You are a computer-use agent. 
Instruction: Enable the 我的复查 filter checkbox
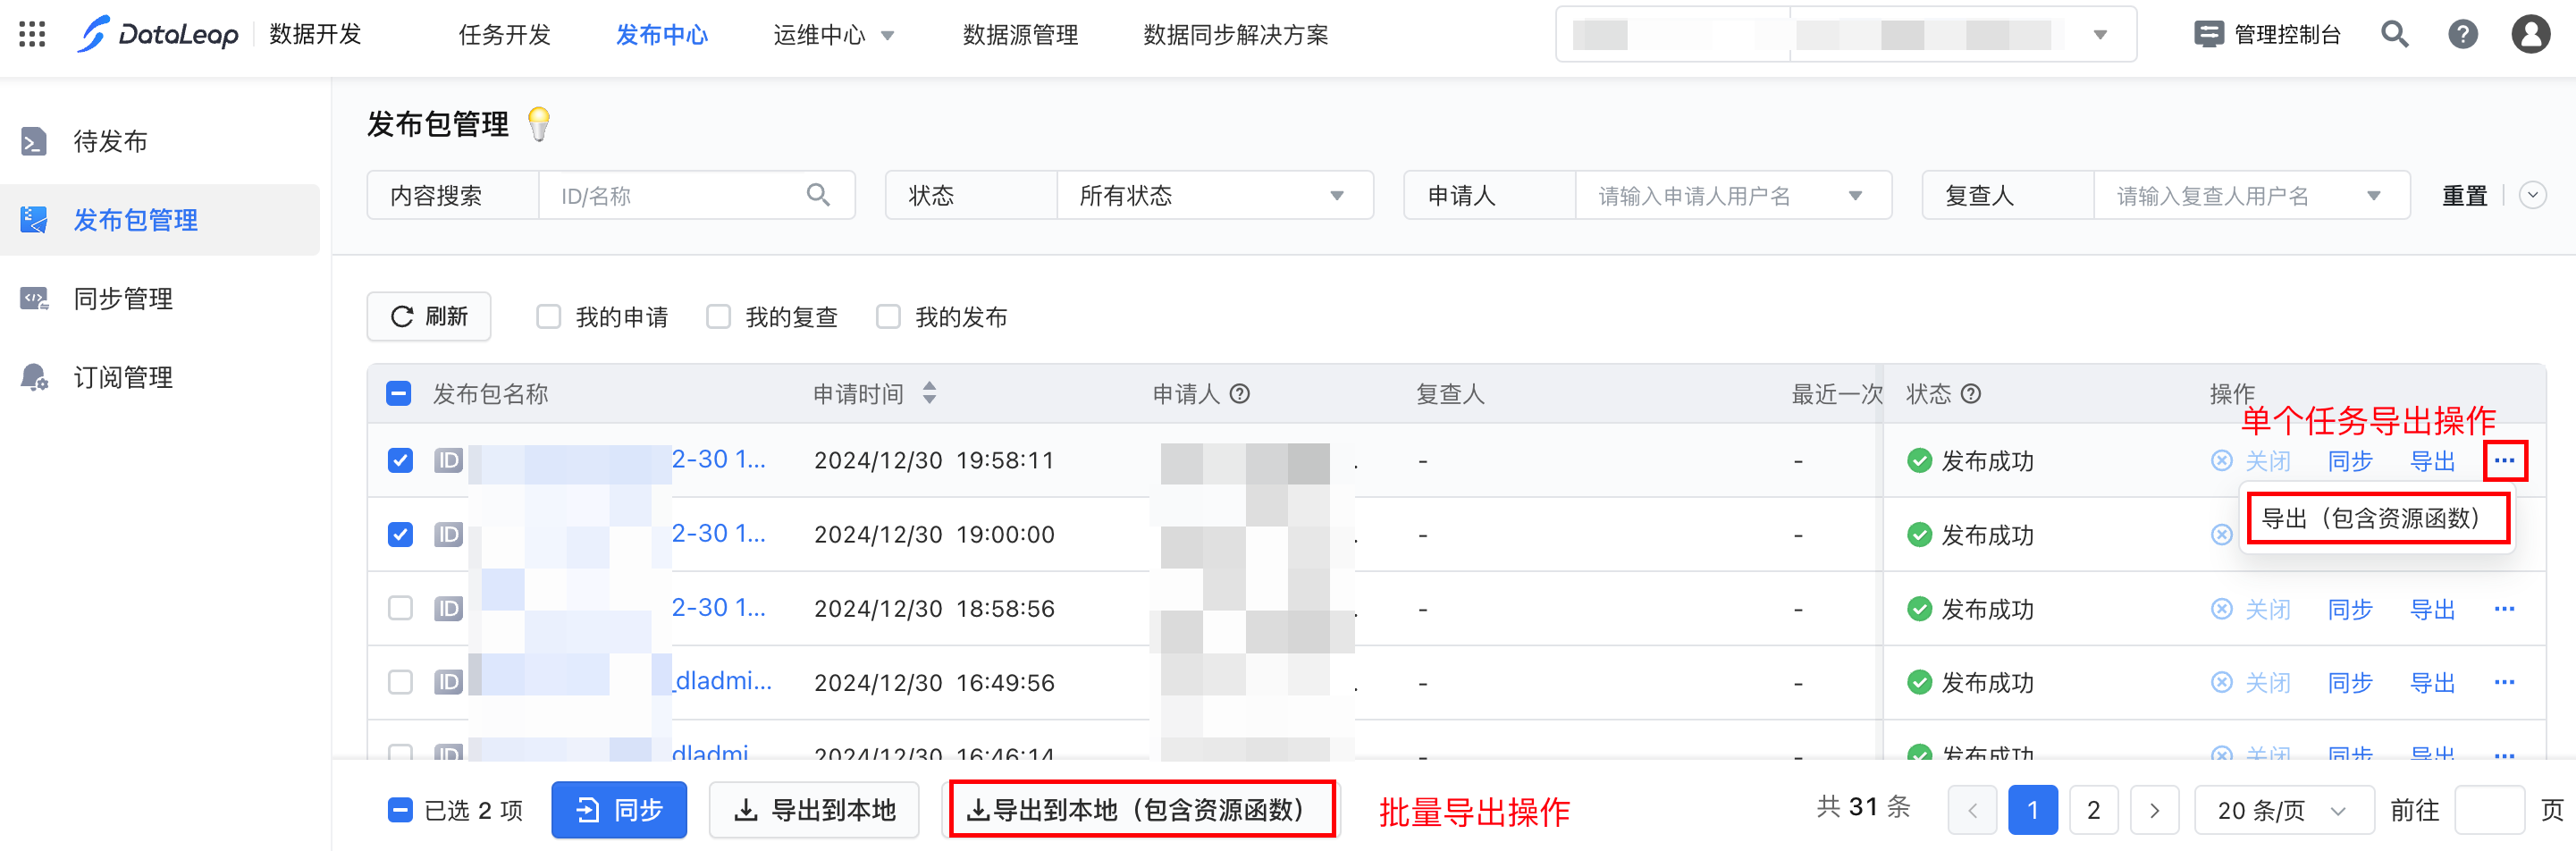pyautogui.click(x=718, y=317)
